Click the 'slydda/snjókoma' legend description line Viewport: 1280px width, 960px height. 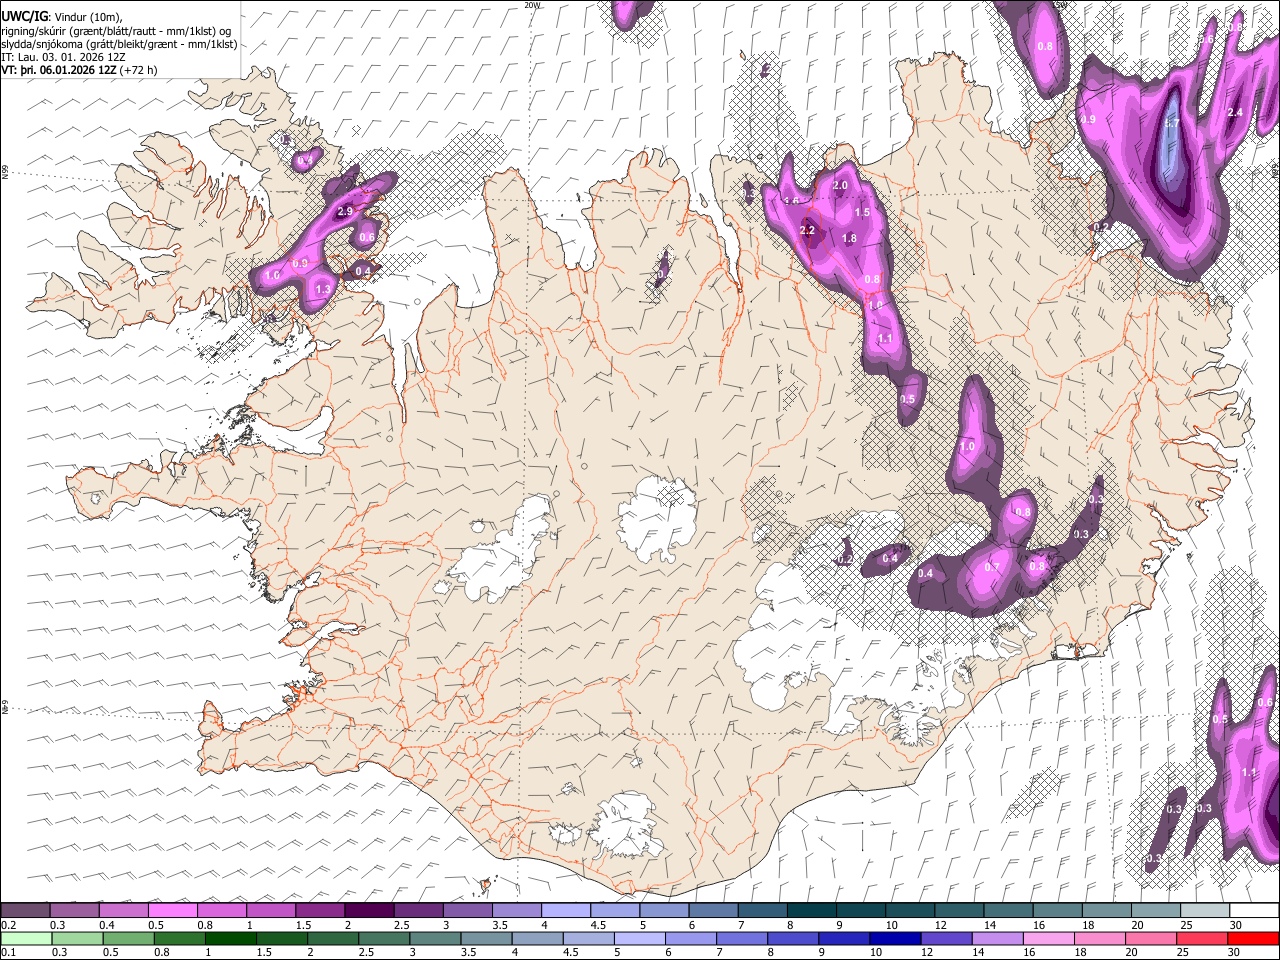pos(120,44)
